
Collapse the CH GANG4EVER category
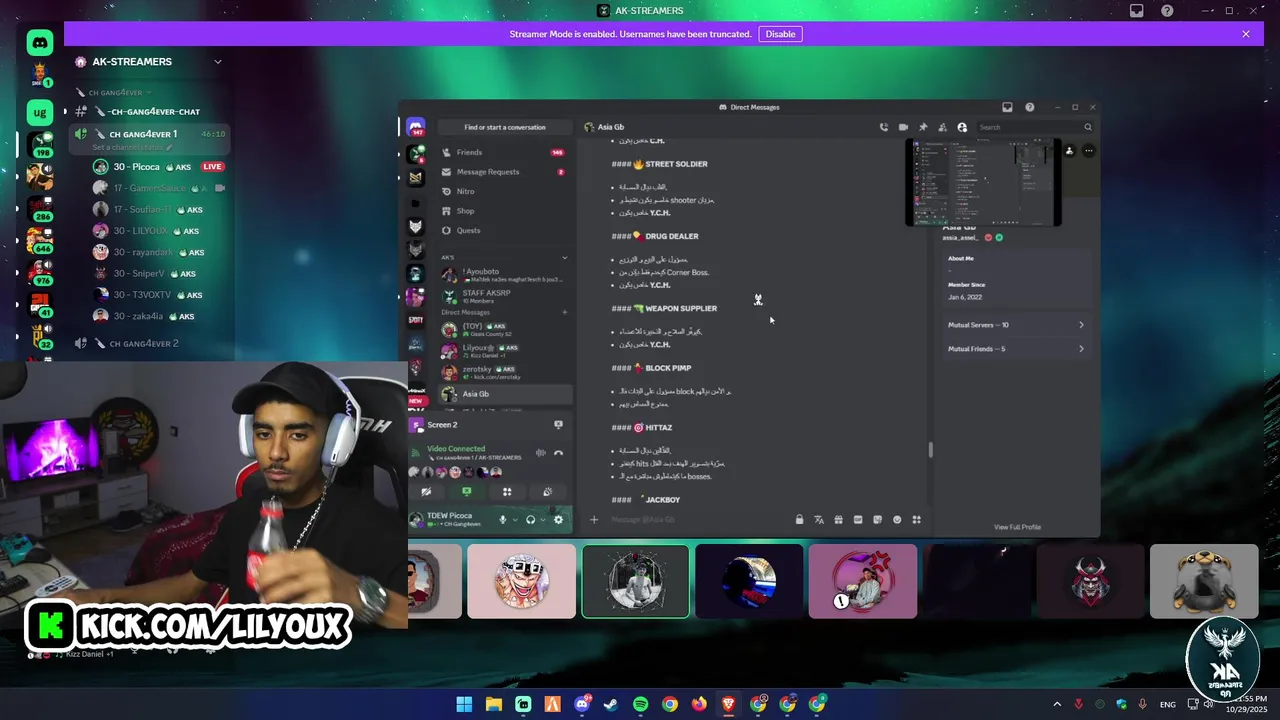[x=116, y=92]
